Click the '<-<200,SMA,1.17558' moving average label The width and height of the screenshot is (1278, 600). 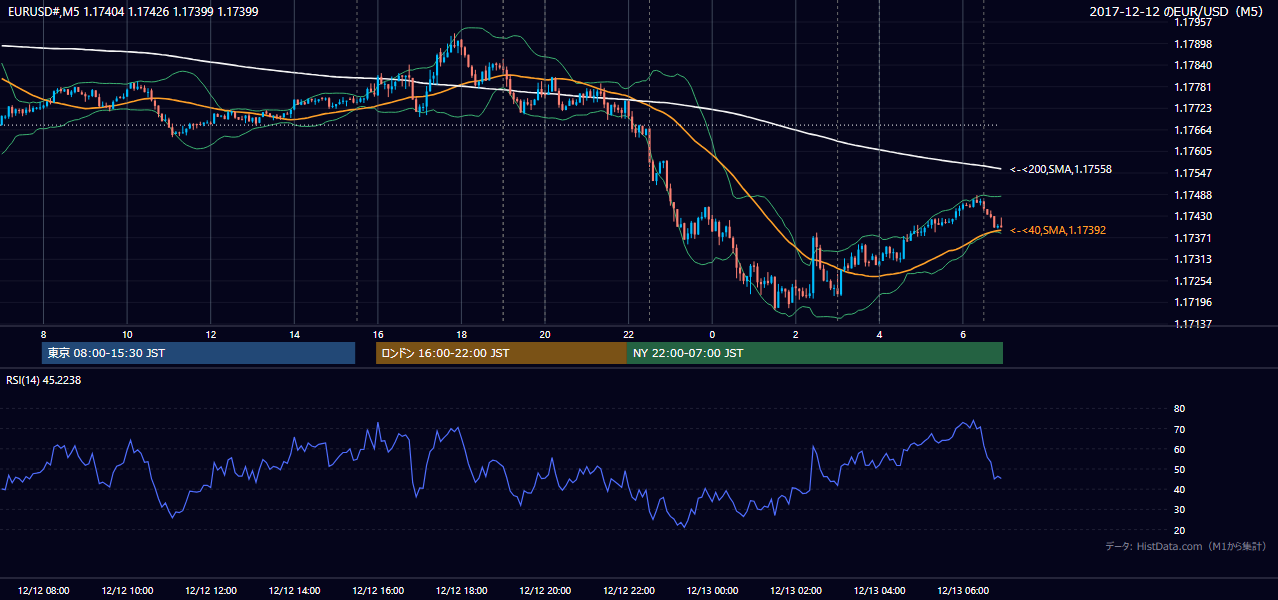(1061, 170)
